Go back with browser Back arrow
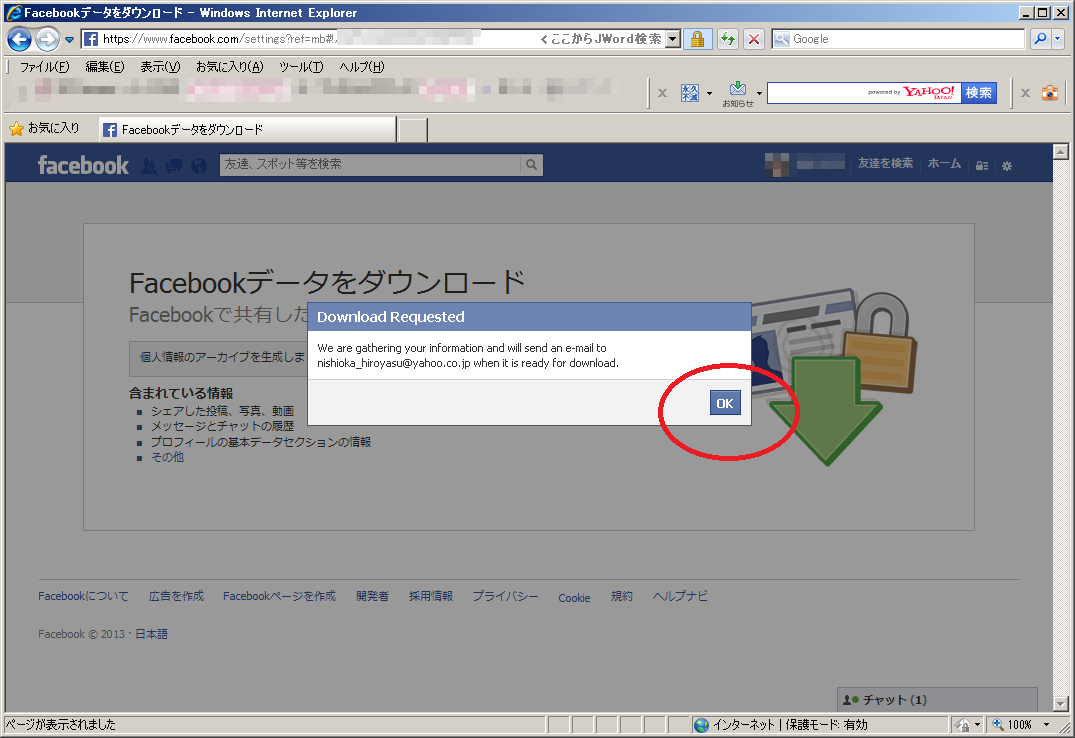Image resolution: width=1075 pixels, height=738 pixels. point(19,39)
